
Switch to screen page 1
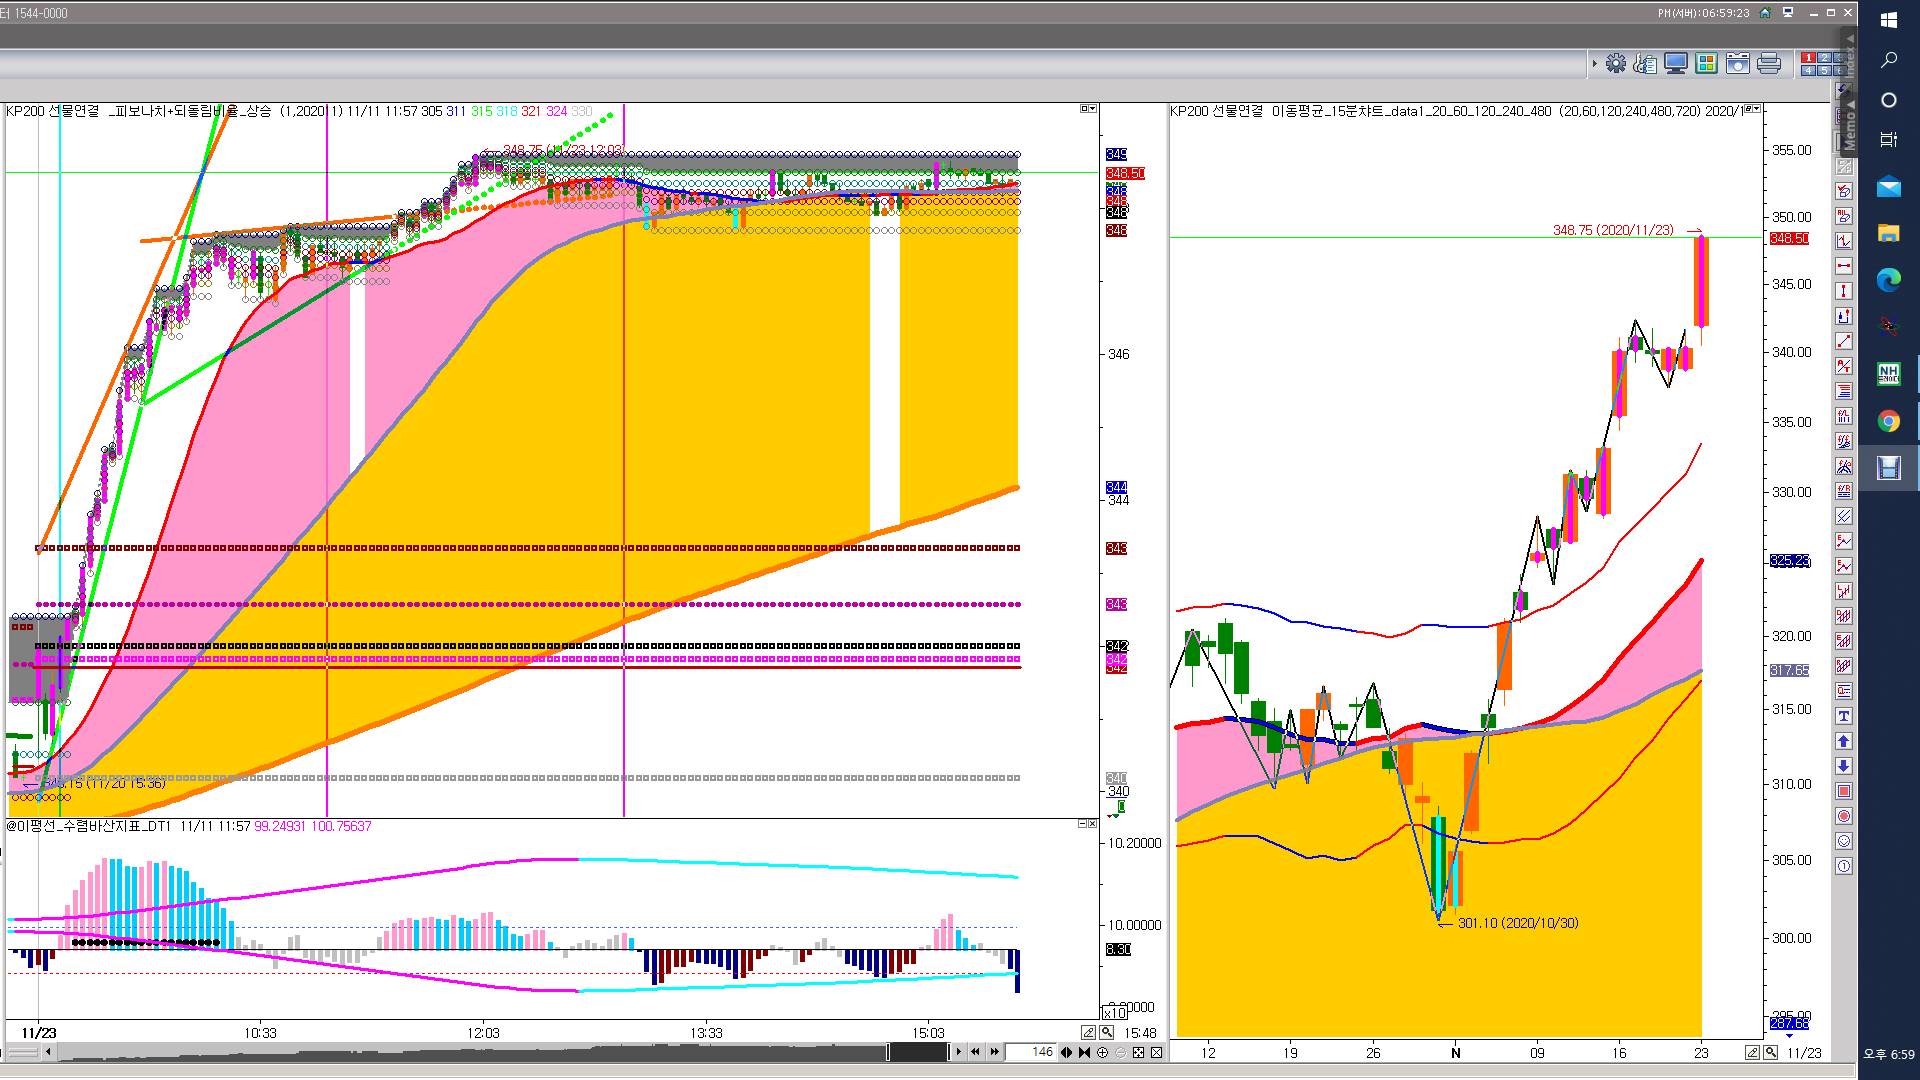(x=1808, y=58)
